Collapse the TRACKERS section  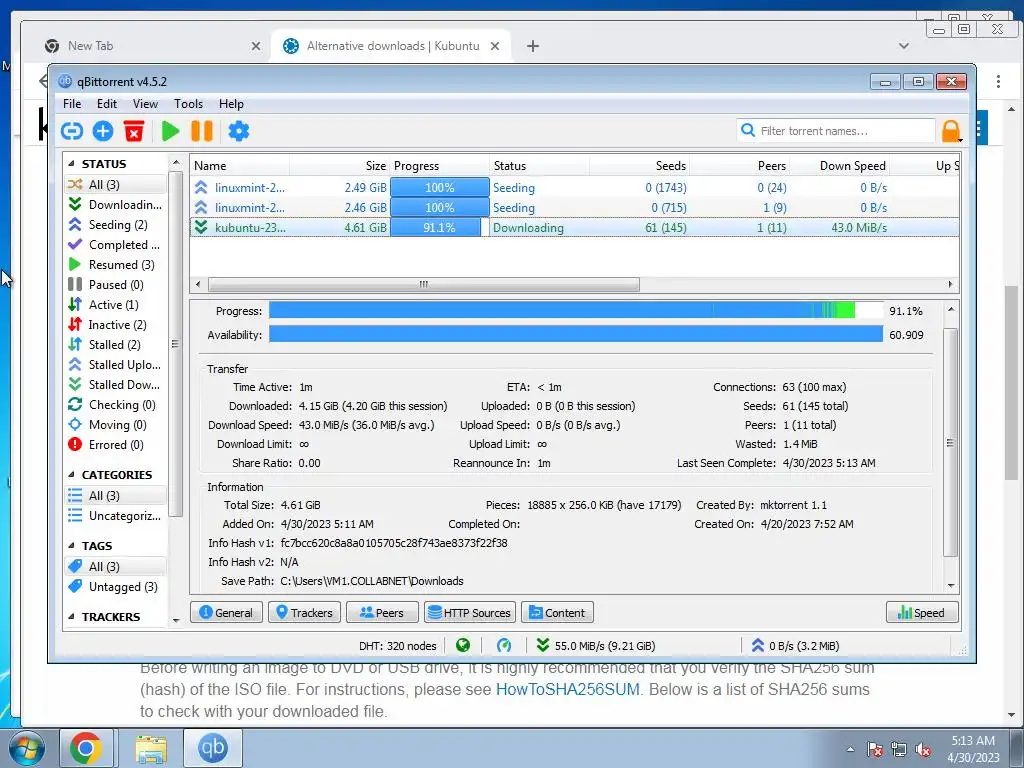[71, 617]
